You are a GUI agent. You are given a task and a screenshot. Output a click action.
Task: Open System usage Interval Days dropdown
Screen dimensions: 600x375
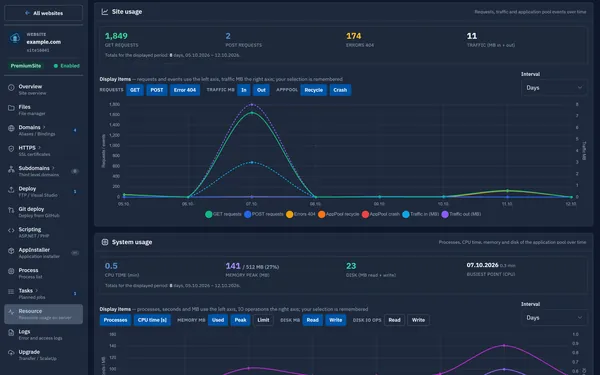[x=554, y=318]
